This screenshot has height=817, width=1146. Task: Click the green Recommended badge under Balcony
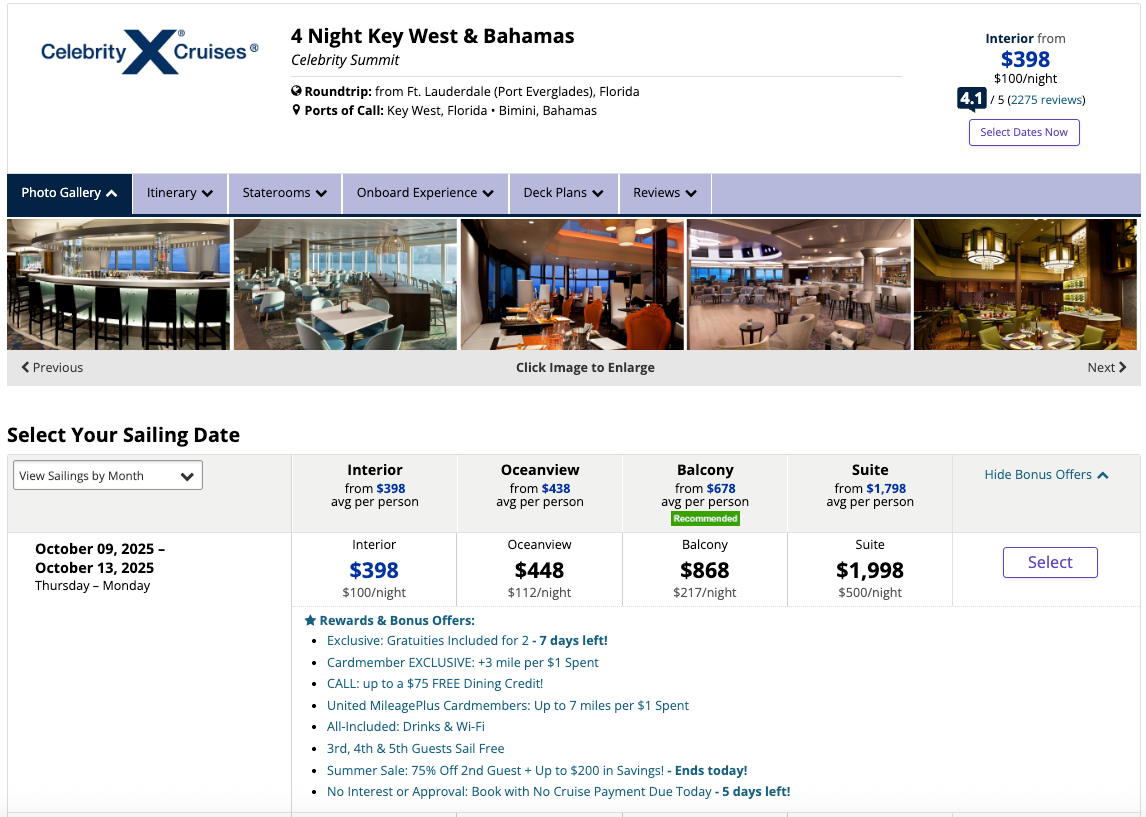705,519
